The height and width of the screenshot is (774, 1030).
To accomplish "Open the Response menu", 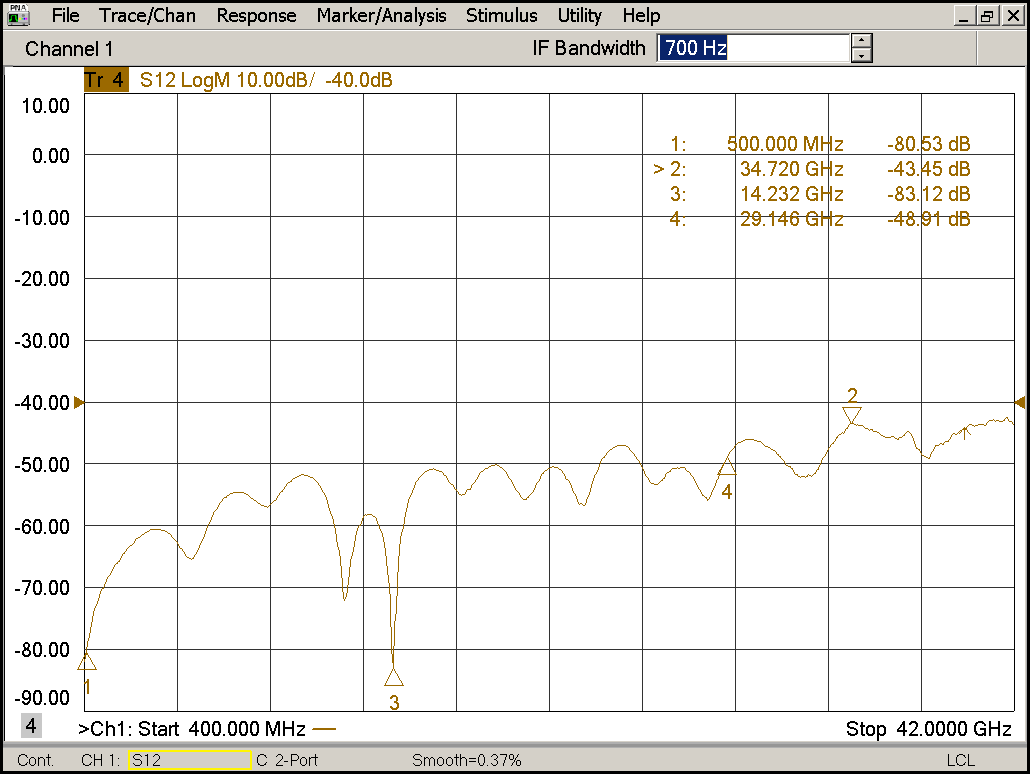I will coord(256,15).
